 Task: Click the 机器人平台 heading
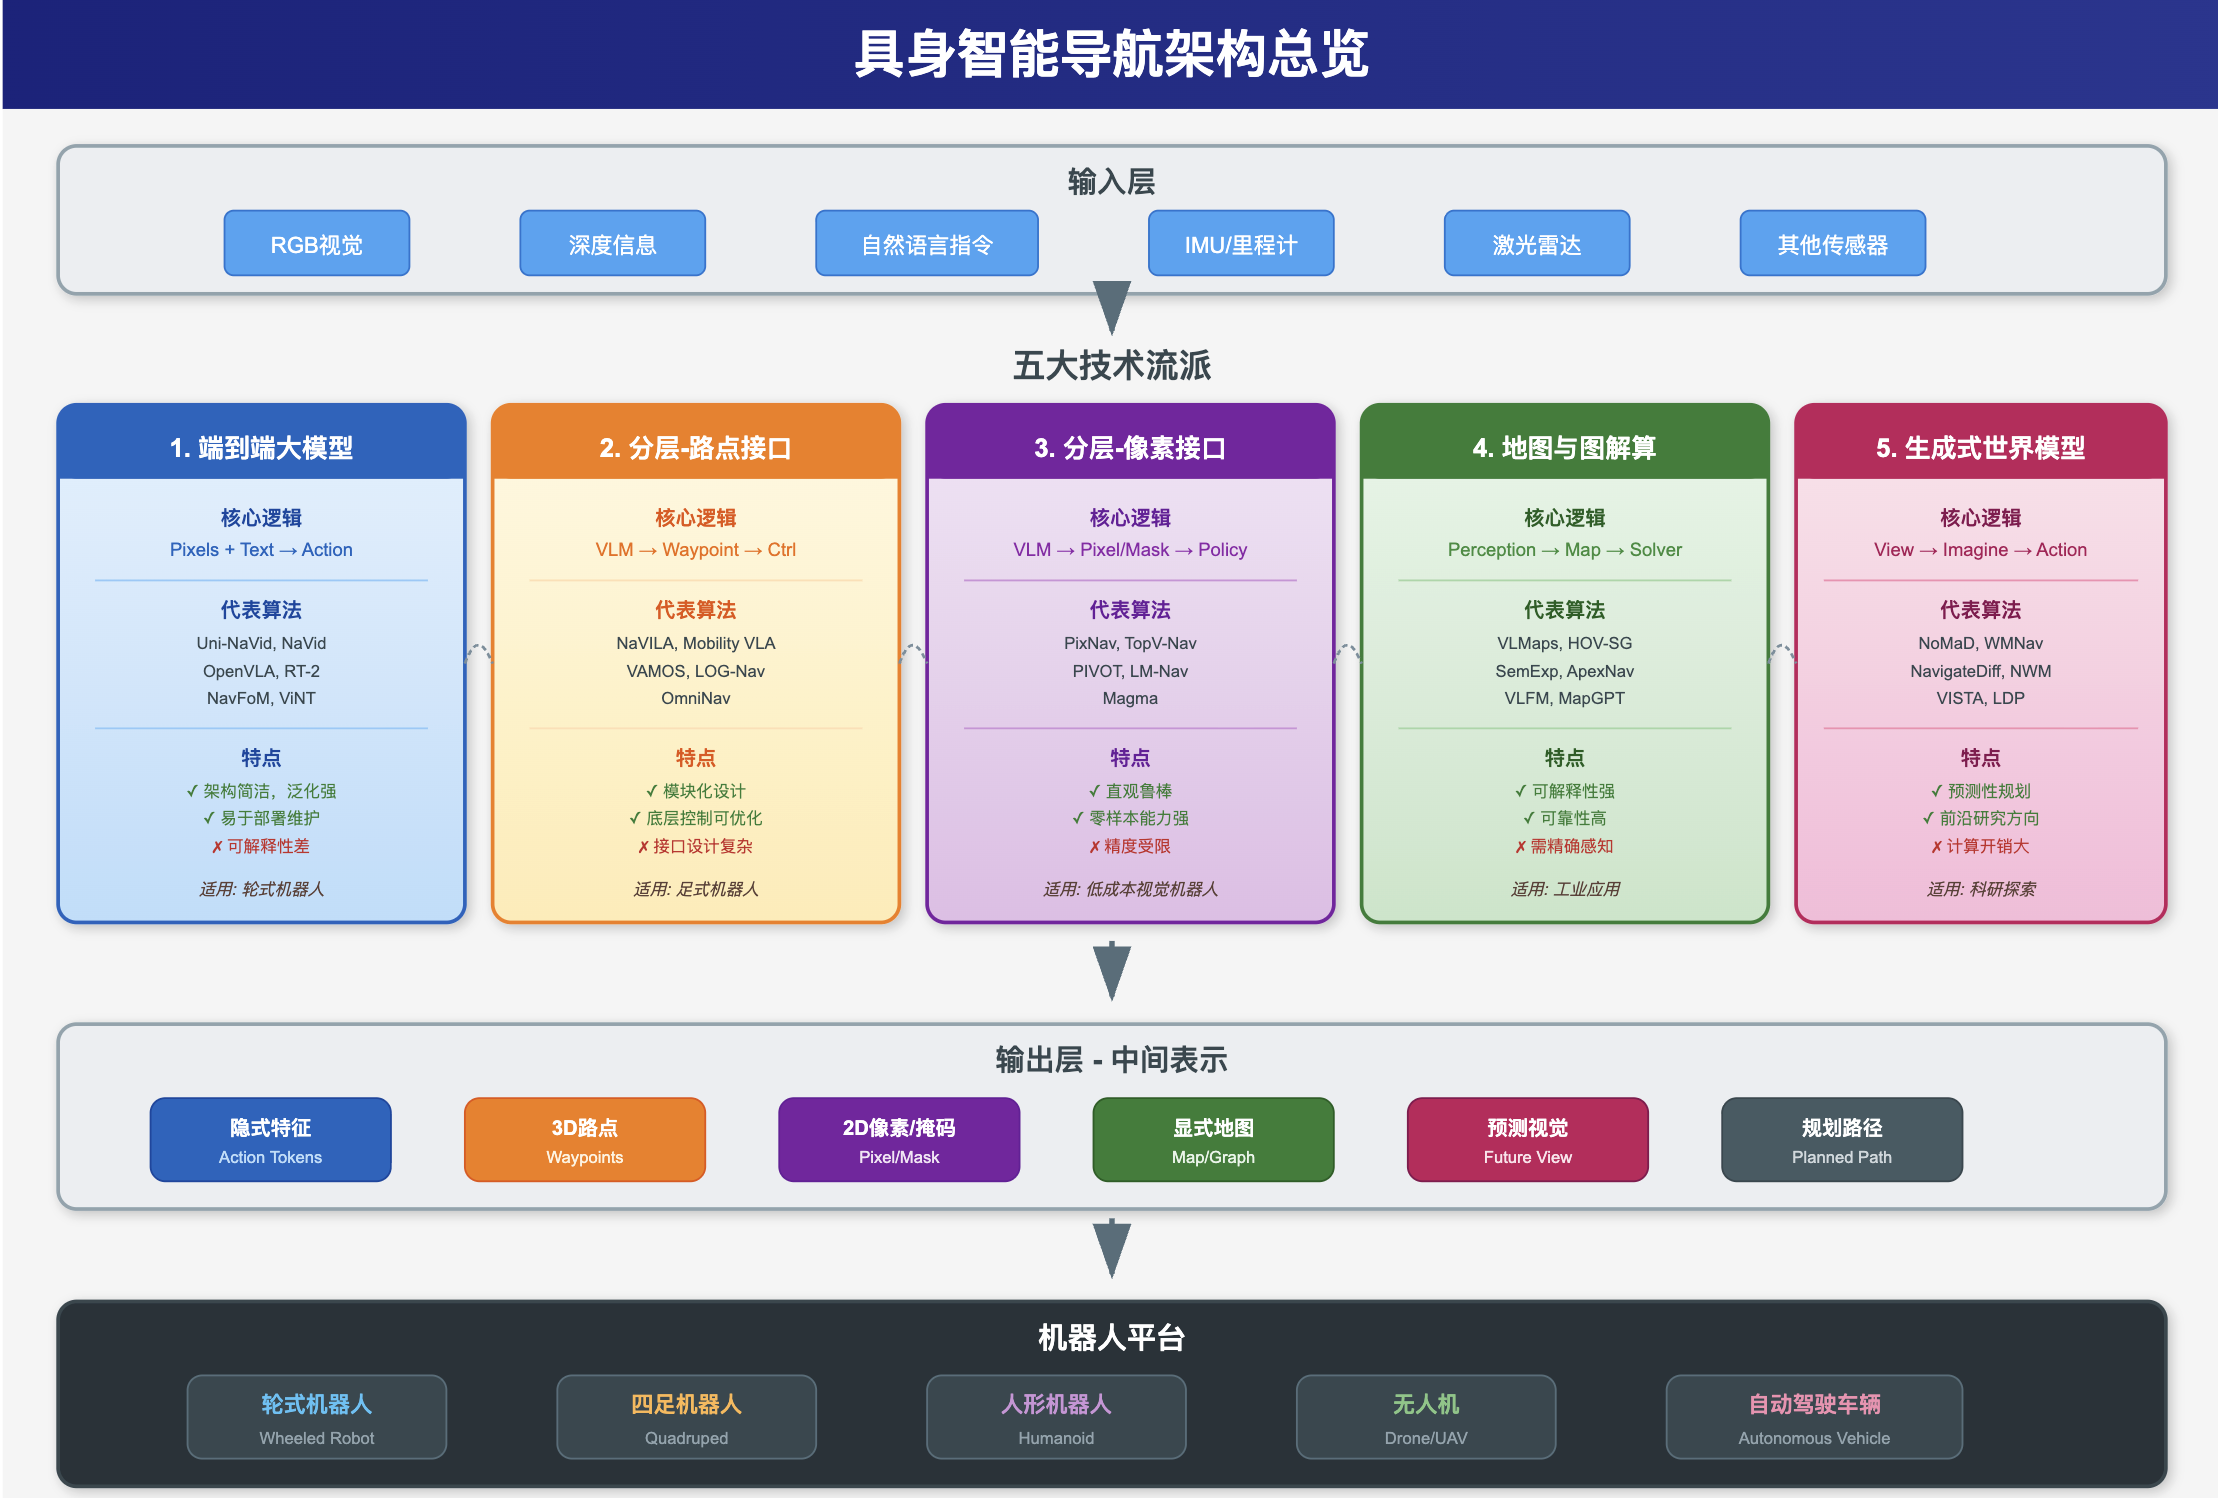tap(1111, 1337)
